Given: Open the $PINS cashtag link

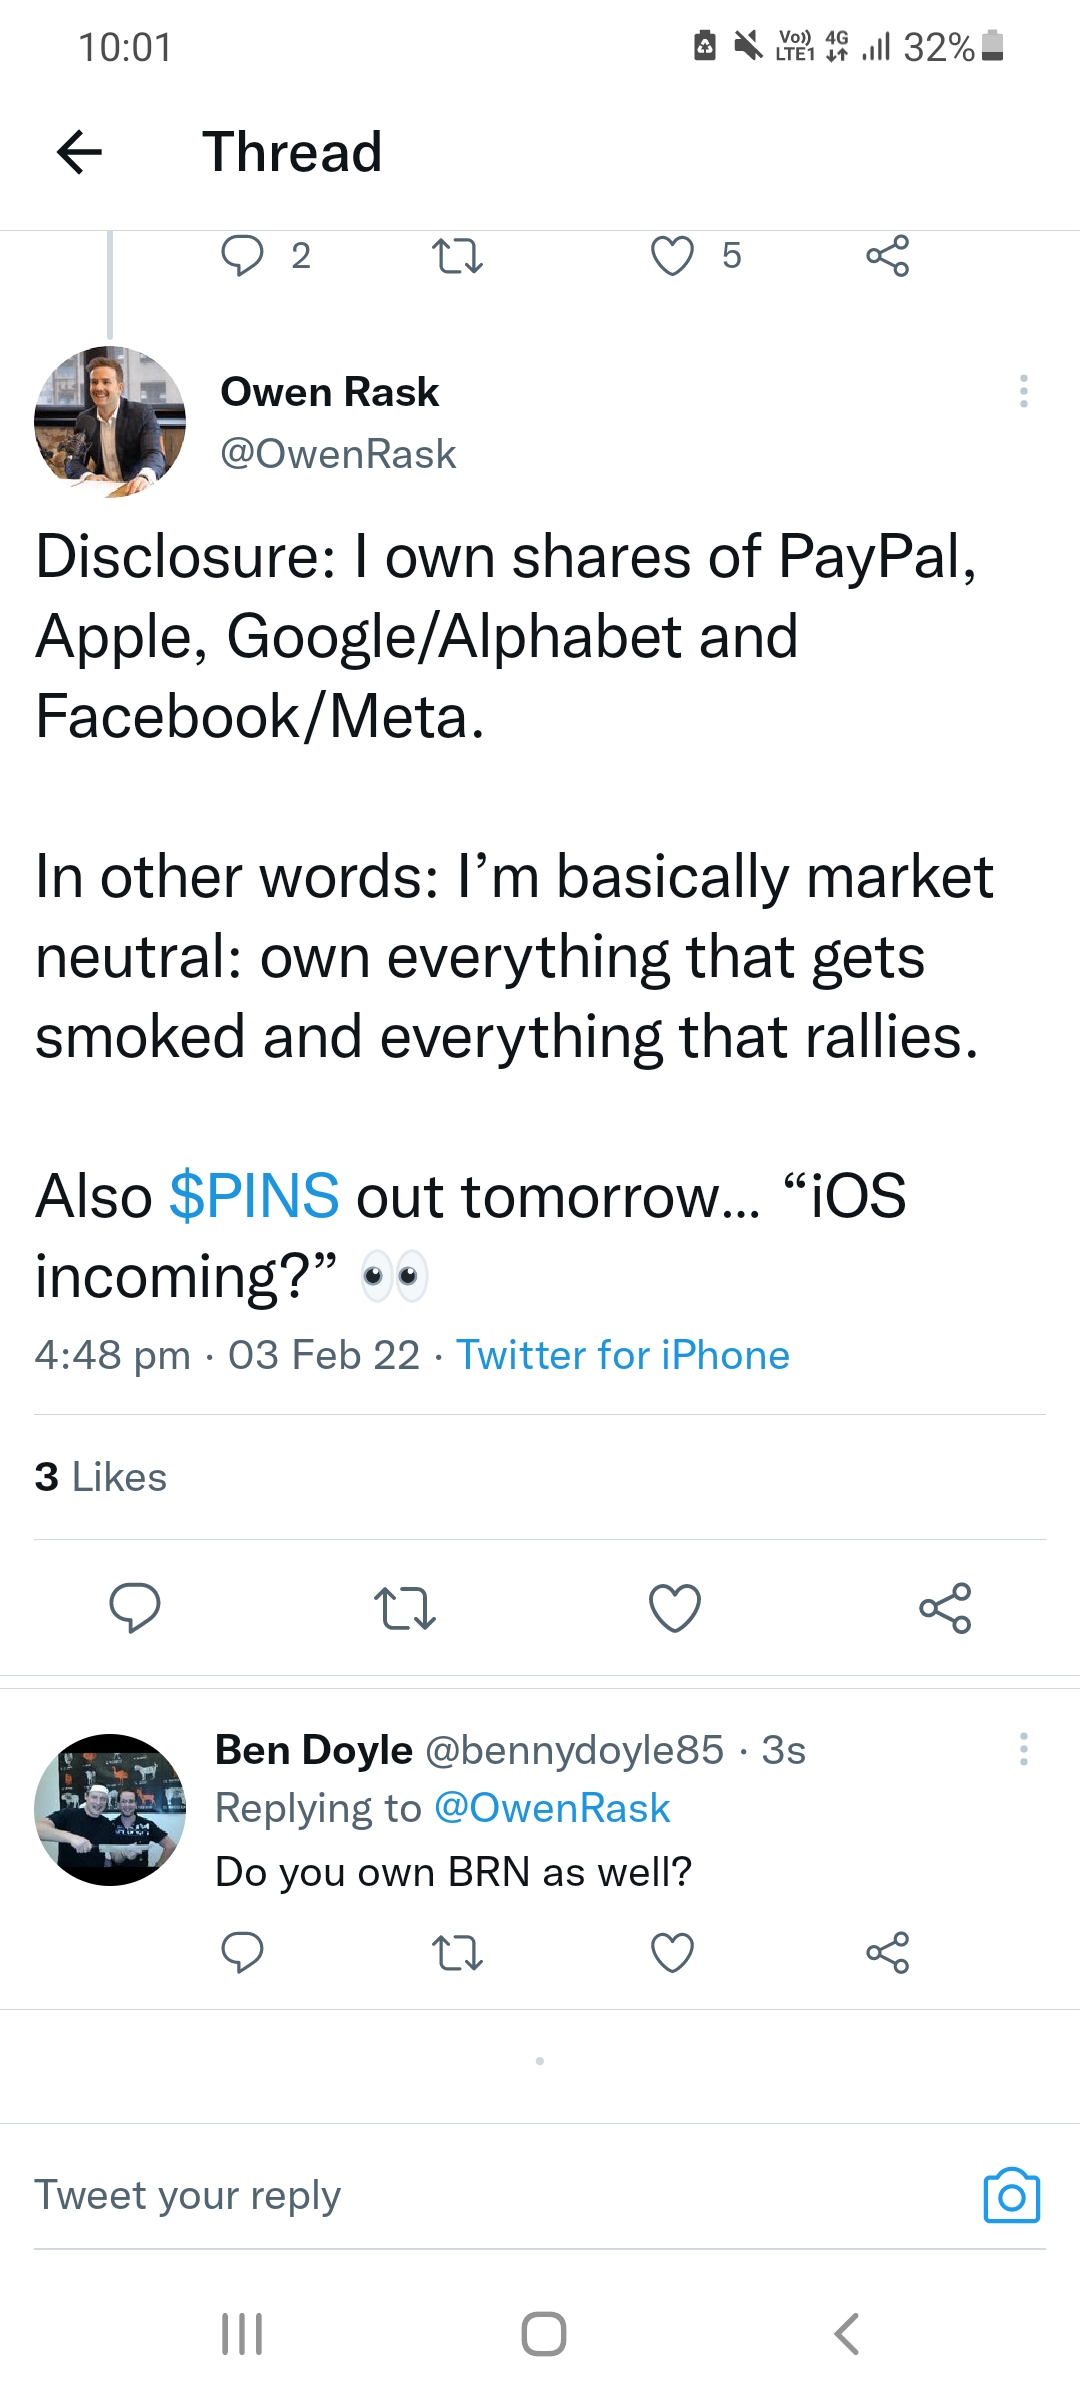Looking at the screenshot, I should [x=255, y=1196].
